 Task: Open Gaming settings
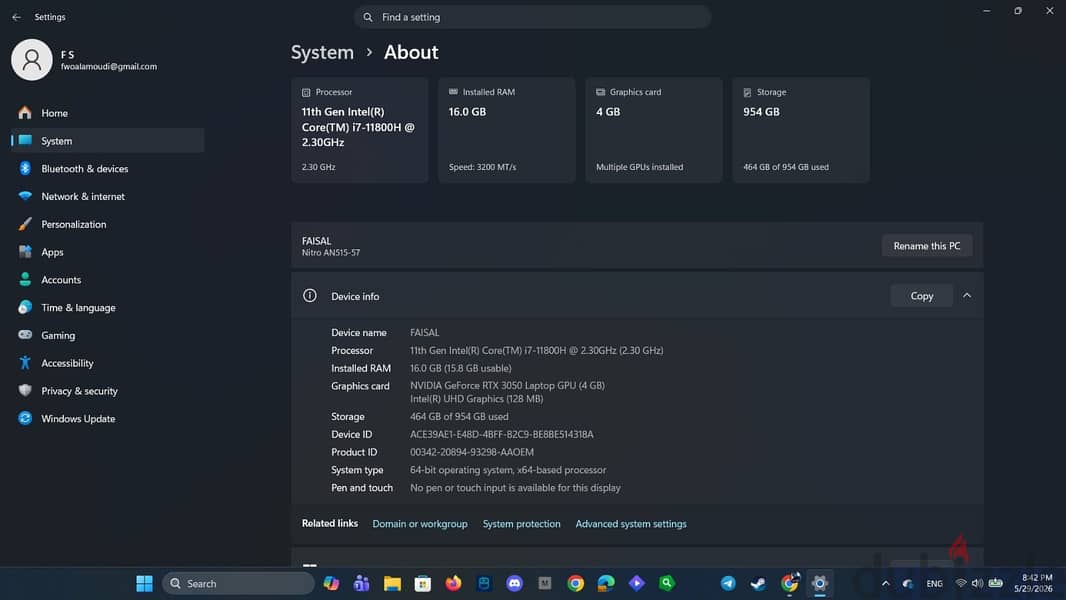(107, 336)
